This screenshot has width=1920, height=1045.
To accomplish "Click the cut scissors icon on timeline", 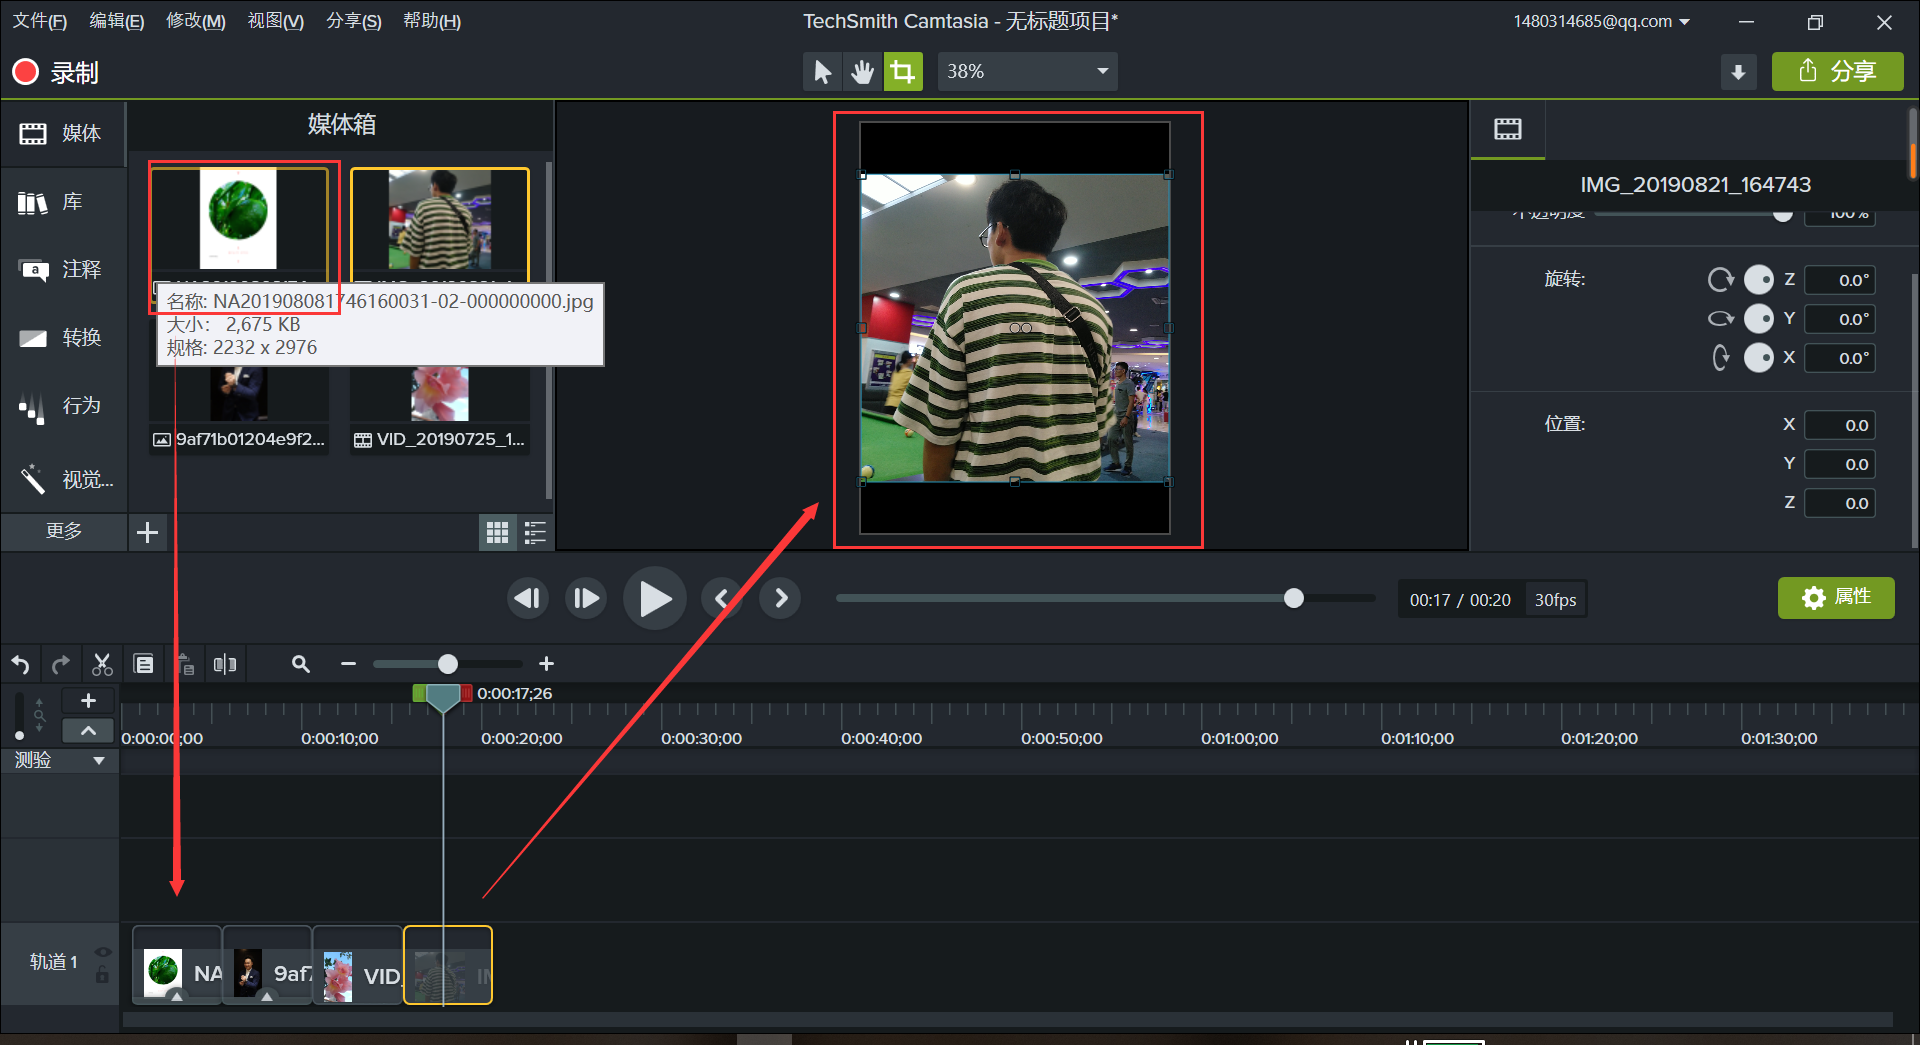I will coord(102,664).
